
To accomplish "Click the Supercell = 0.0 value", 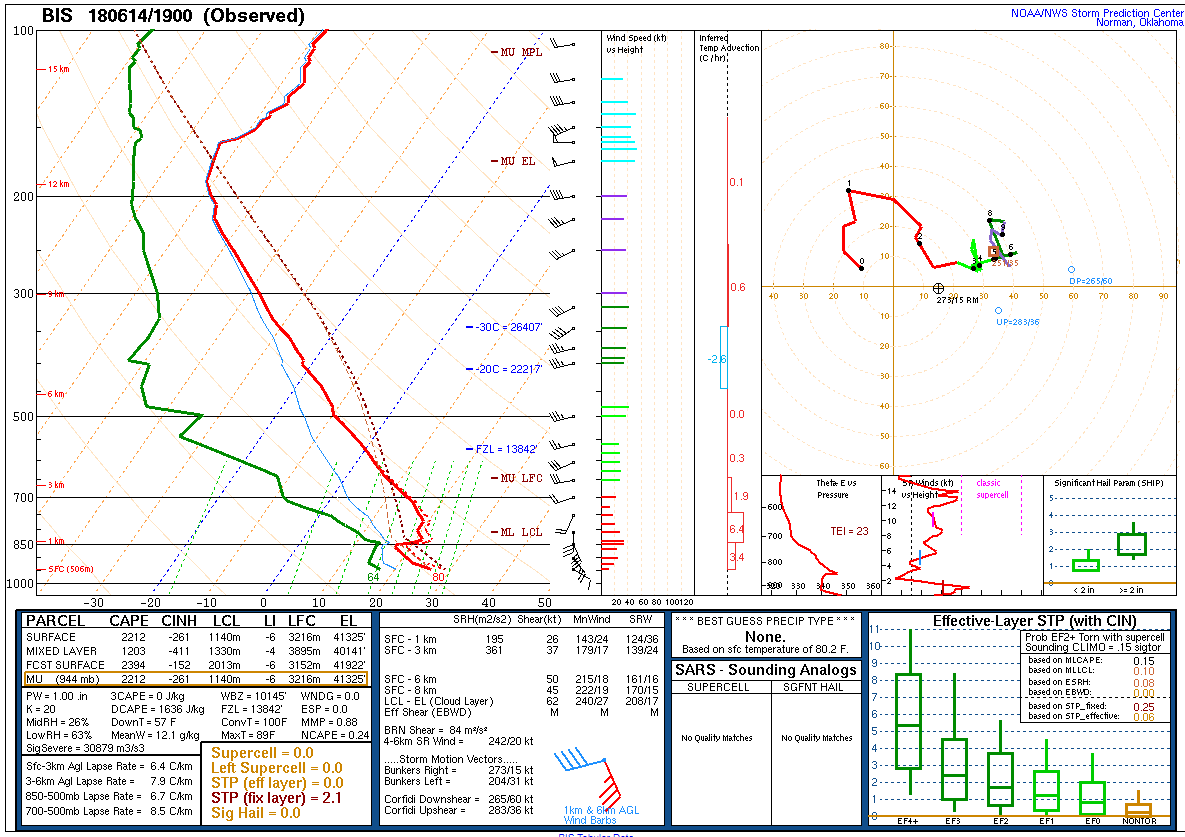I will pyautogui.click(x=262, y=752).
